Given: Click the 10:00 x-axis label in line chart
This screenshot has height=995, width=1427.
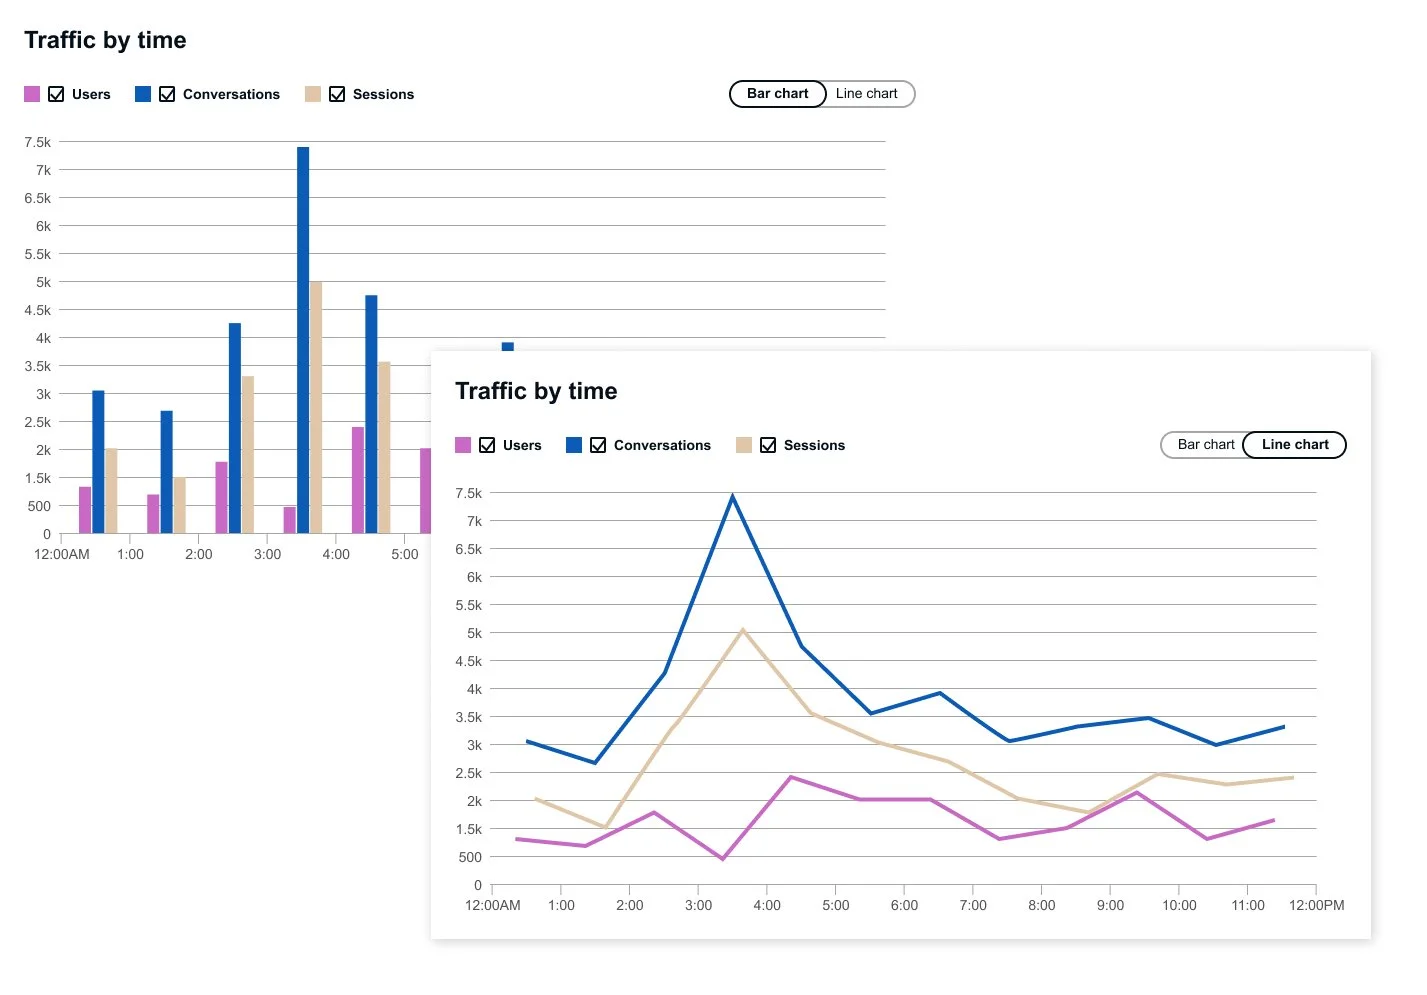Looking at the screenshot, I should pyautogui.click(x=1179, y=905).
